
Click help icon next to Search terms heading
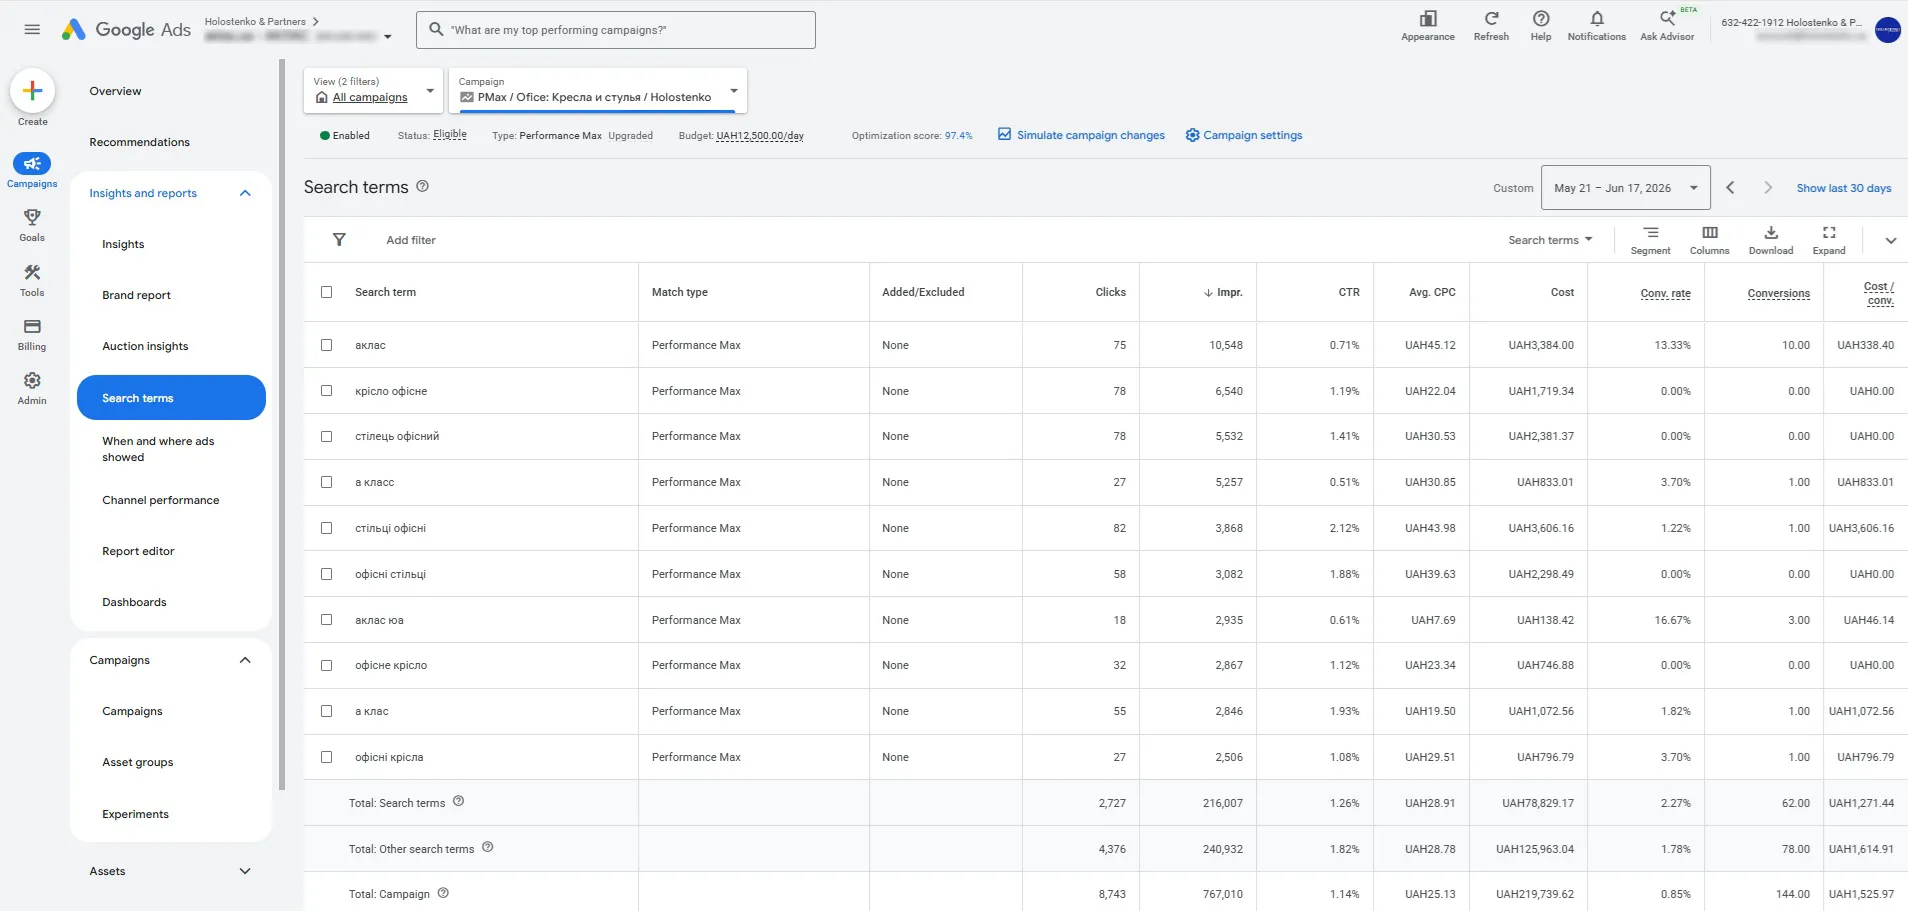(x=422, y=186)
